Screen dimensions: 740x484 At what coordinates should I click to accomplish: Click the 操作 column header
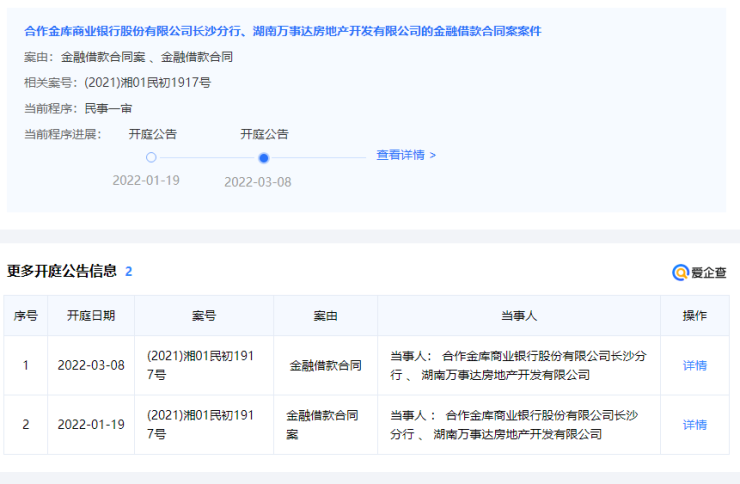(695, 316)
